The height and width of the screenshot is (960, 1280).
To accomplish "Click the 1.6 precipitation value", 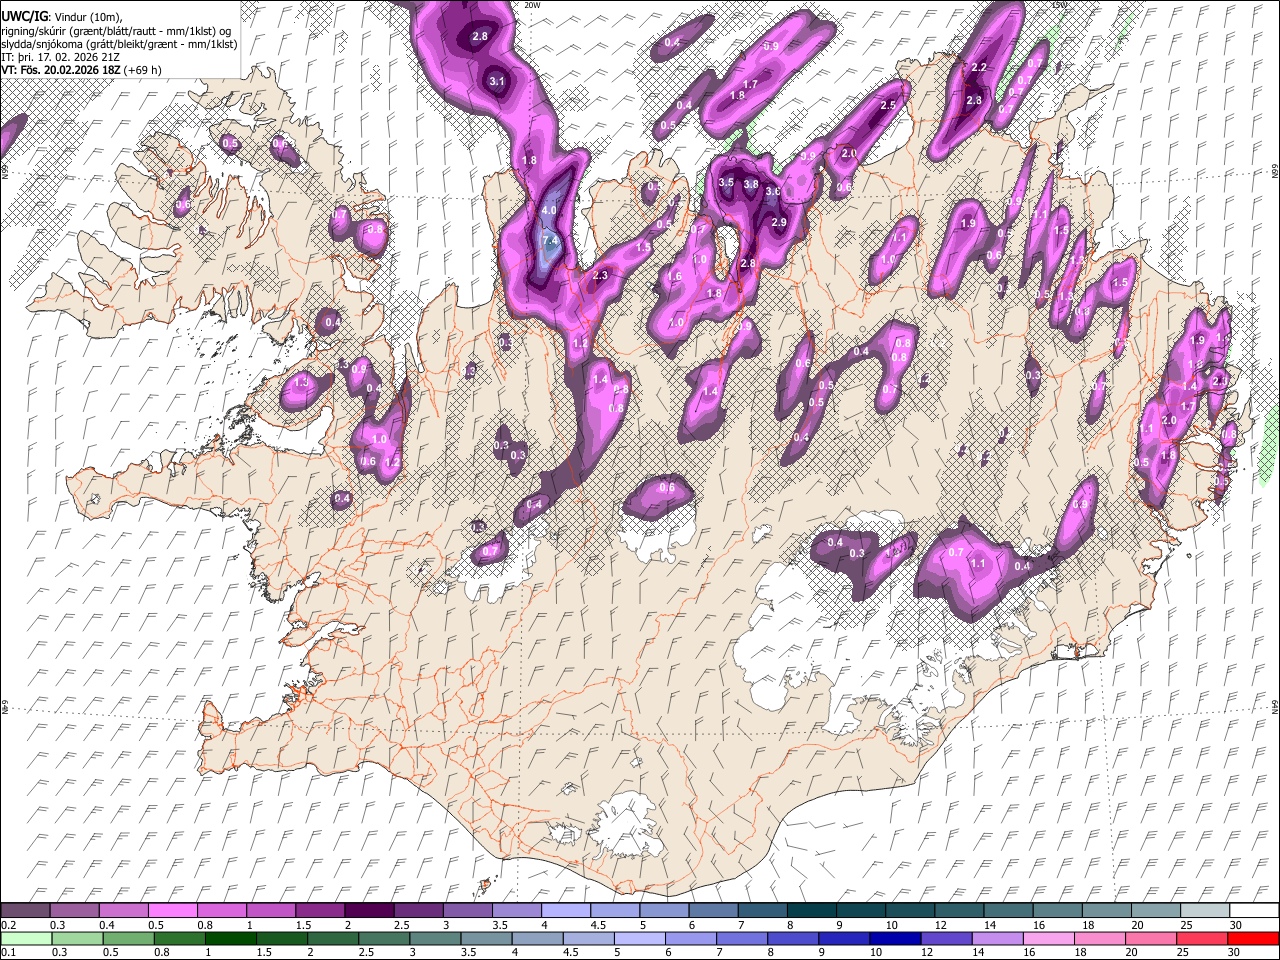I will click(x=675, y=277).
